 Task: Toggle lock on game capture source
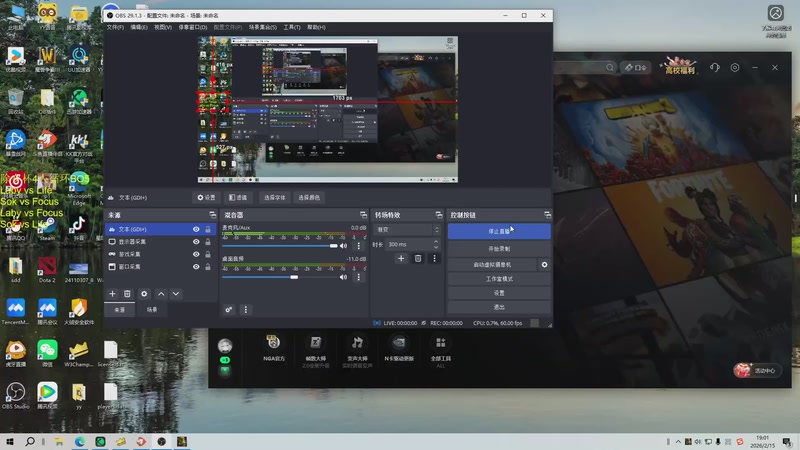point(208,254)
